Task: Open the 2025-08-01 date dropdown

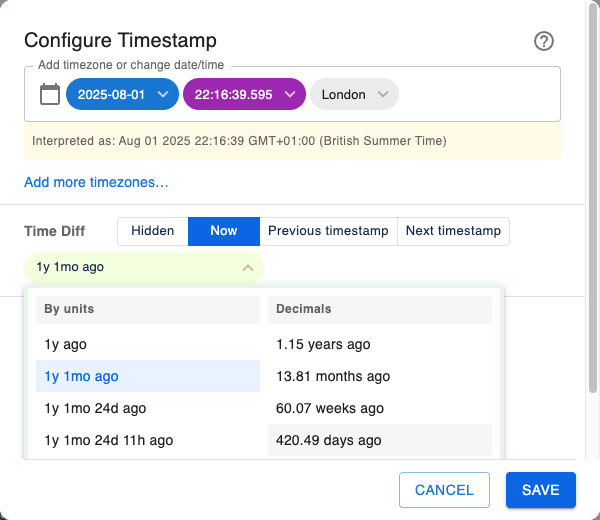Action: coord(122,94)
